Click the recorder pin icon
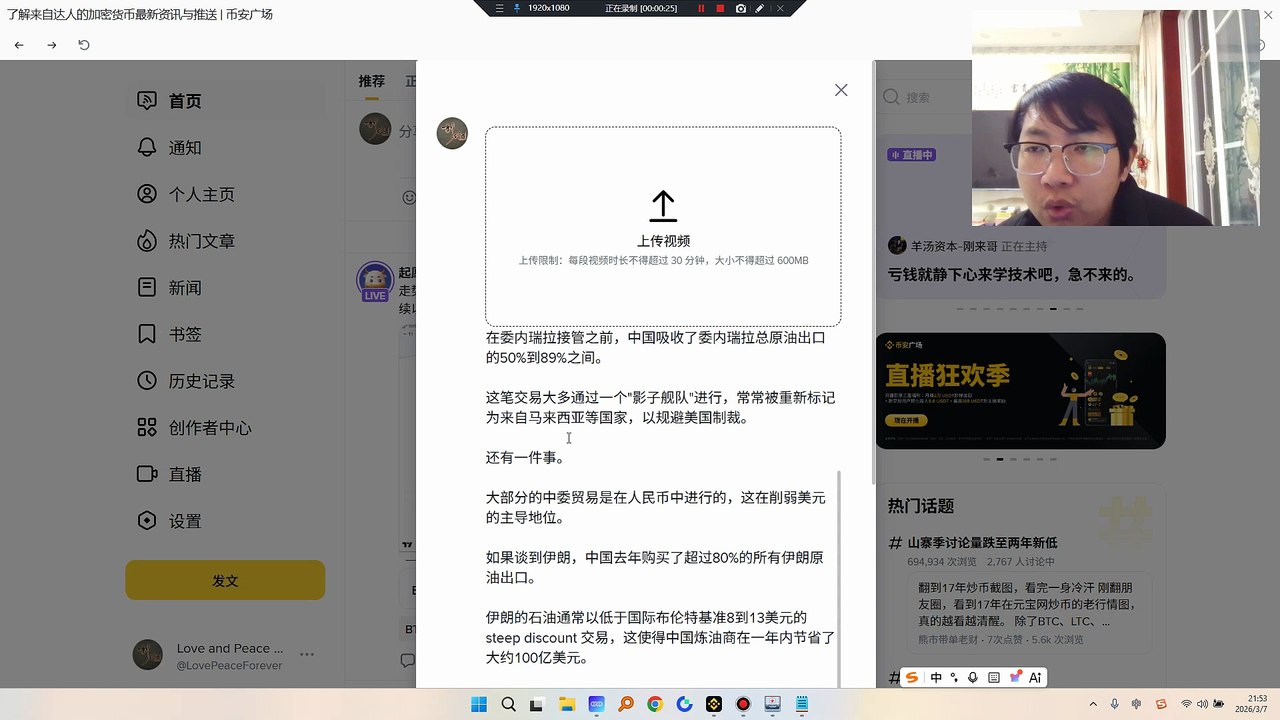Screen dimensions: 1280x720 pyautogui.click(x=517, y=8)
